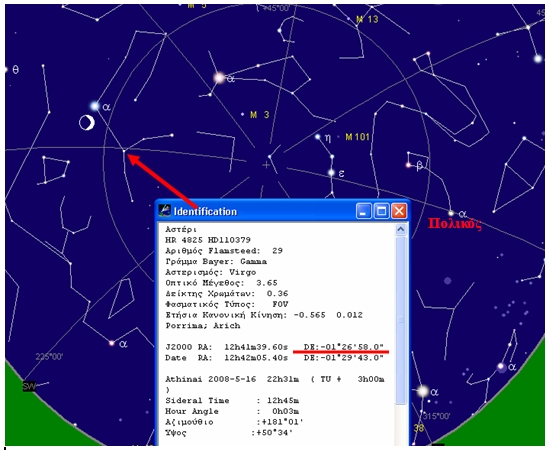Click the epsilon star below eta
This screenshot has width=550, height=450.
tap(331, 173)
